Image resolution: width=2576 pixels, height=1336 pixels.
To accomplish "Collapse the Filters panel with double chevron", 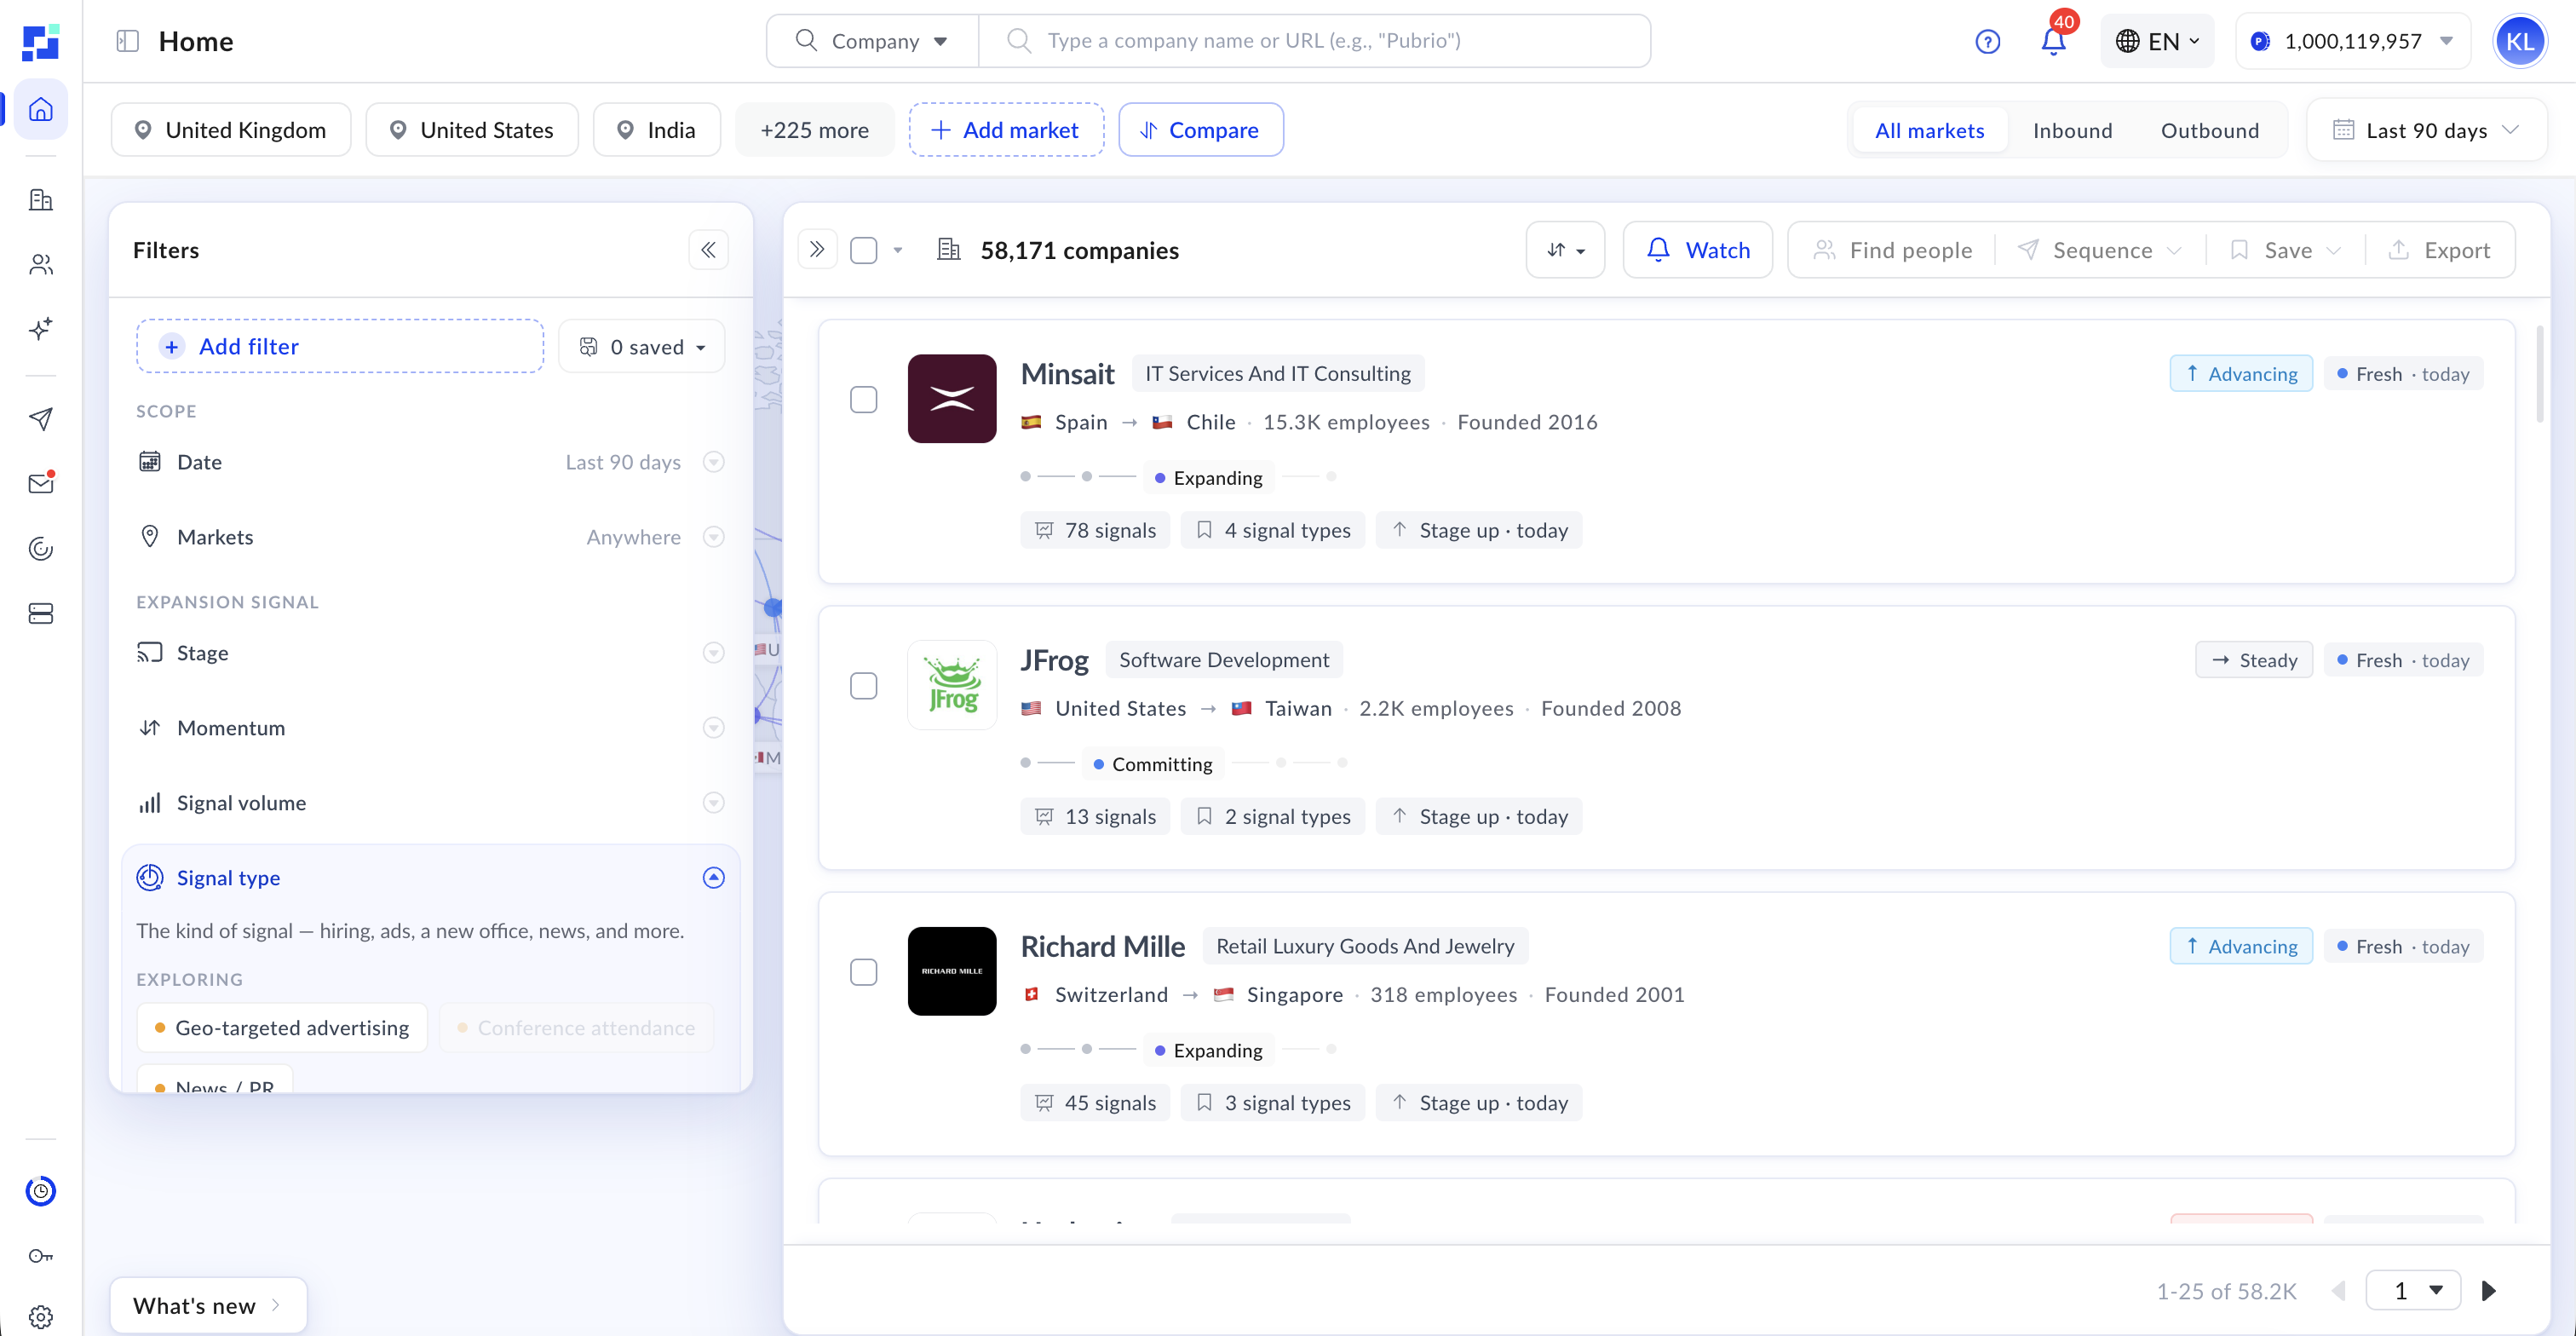I will pyautogui.click(x=708, y=250).
